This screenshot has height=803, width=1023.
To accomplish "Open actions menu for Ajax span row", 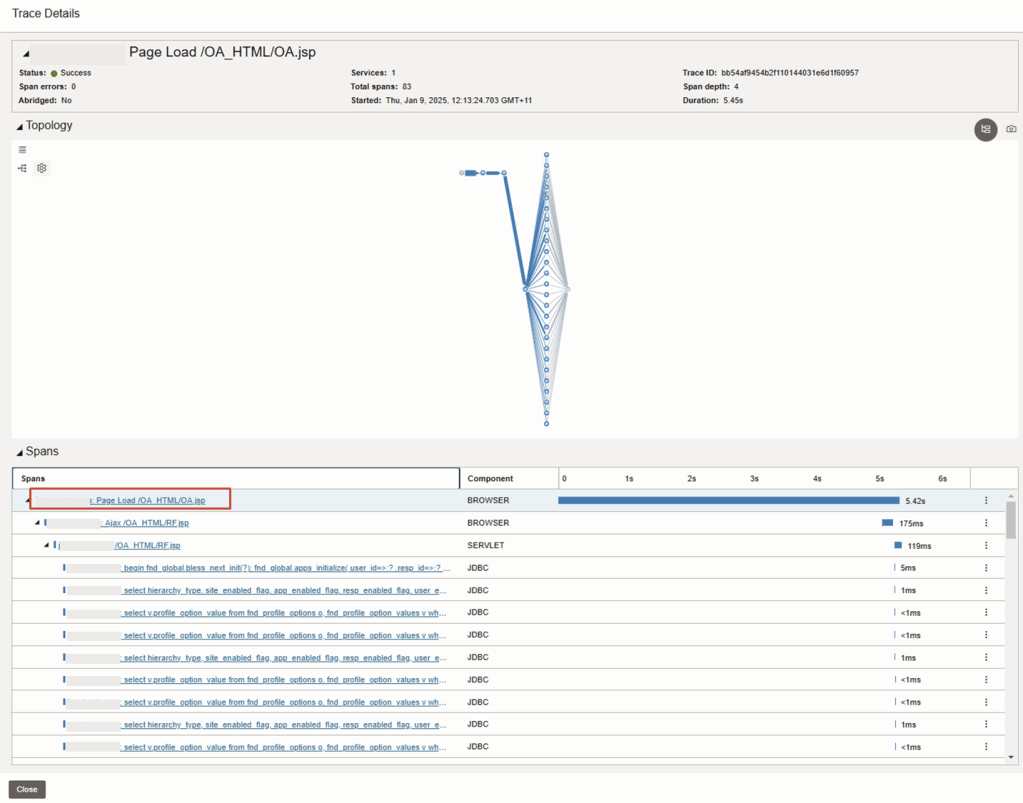I will tap(986, 523).
